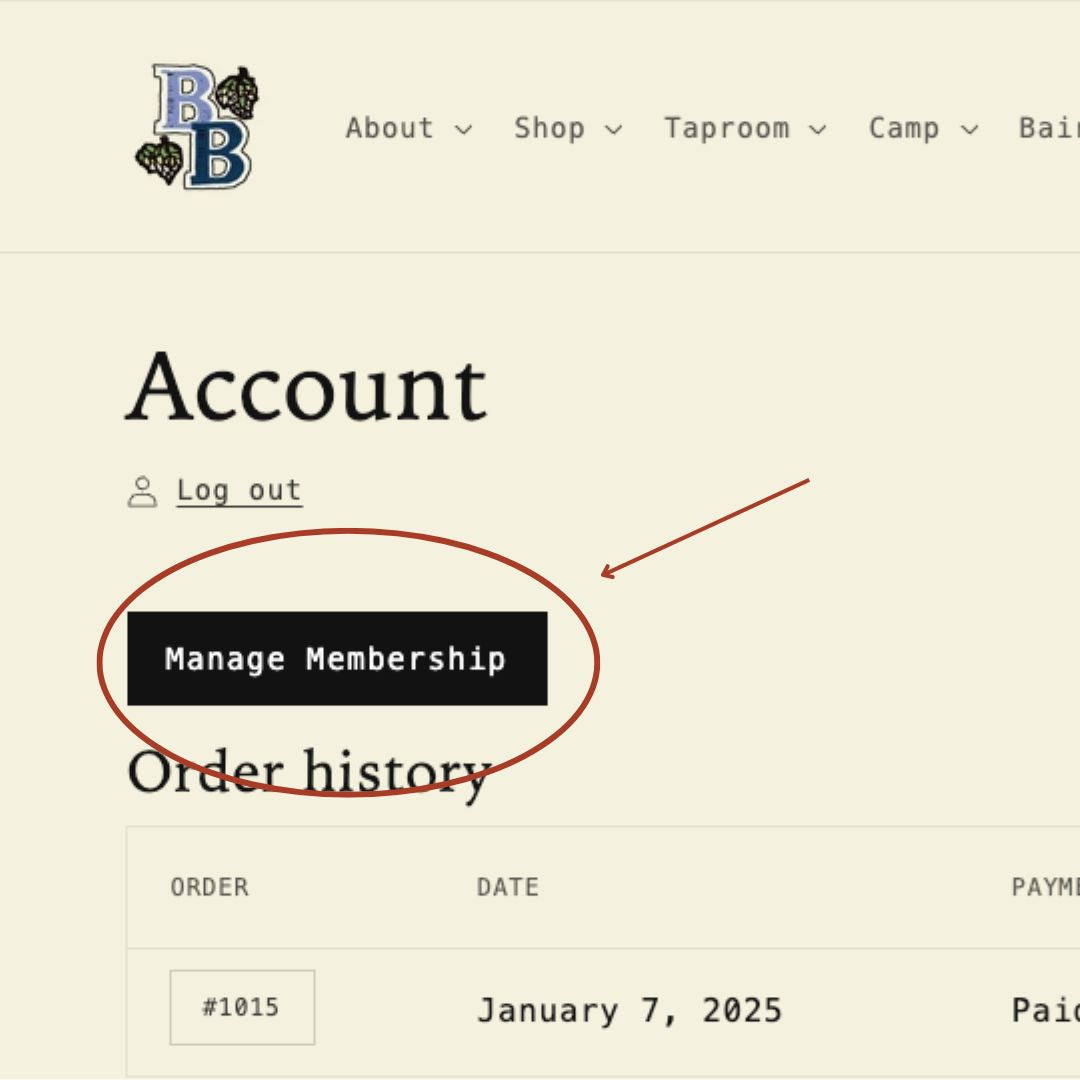The height and width of the screenshot is (1080, 1080).
Task: Click the Order history heading
Action: click(308, 772)
